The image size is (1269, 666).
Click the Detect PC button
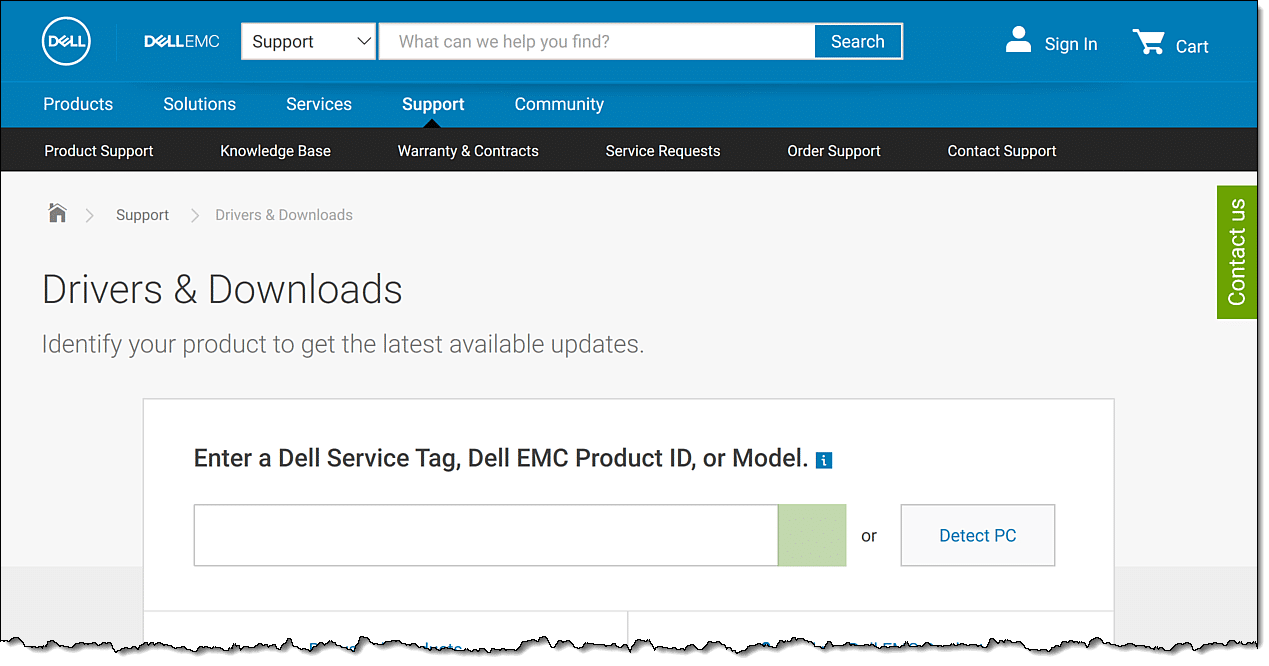pos(977,536)
